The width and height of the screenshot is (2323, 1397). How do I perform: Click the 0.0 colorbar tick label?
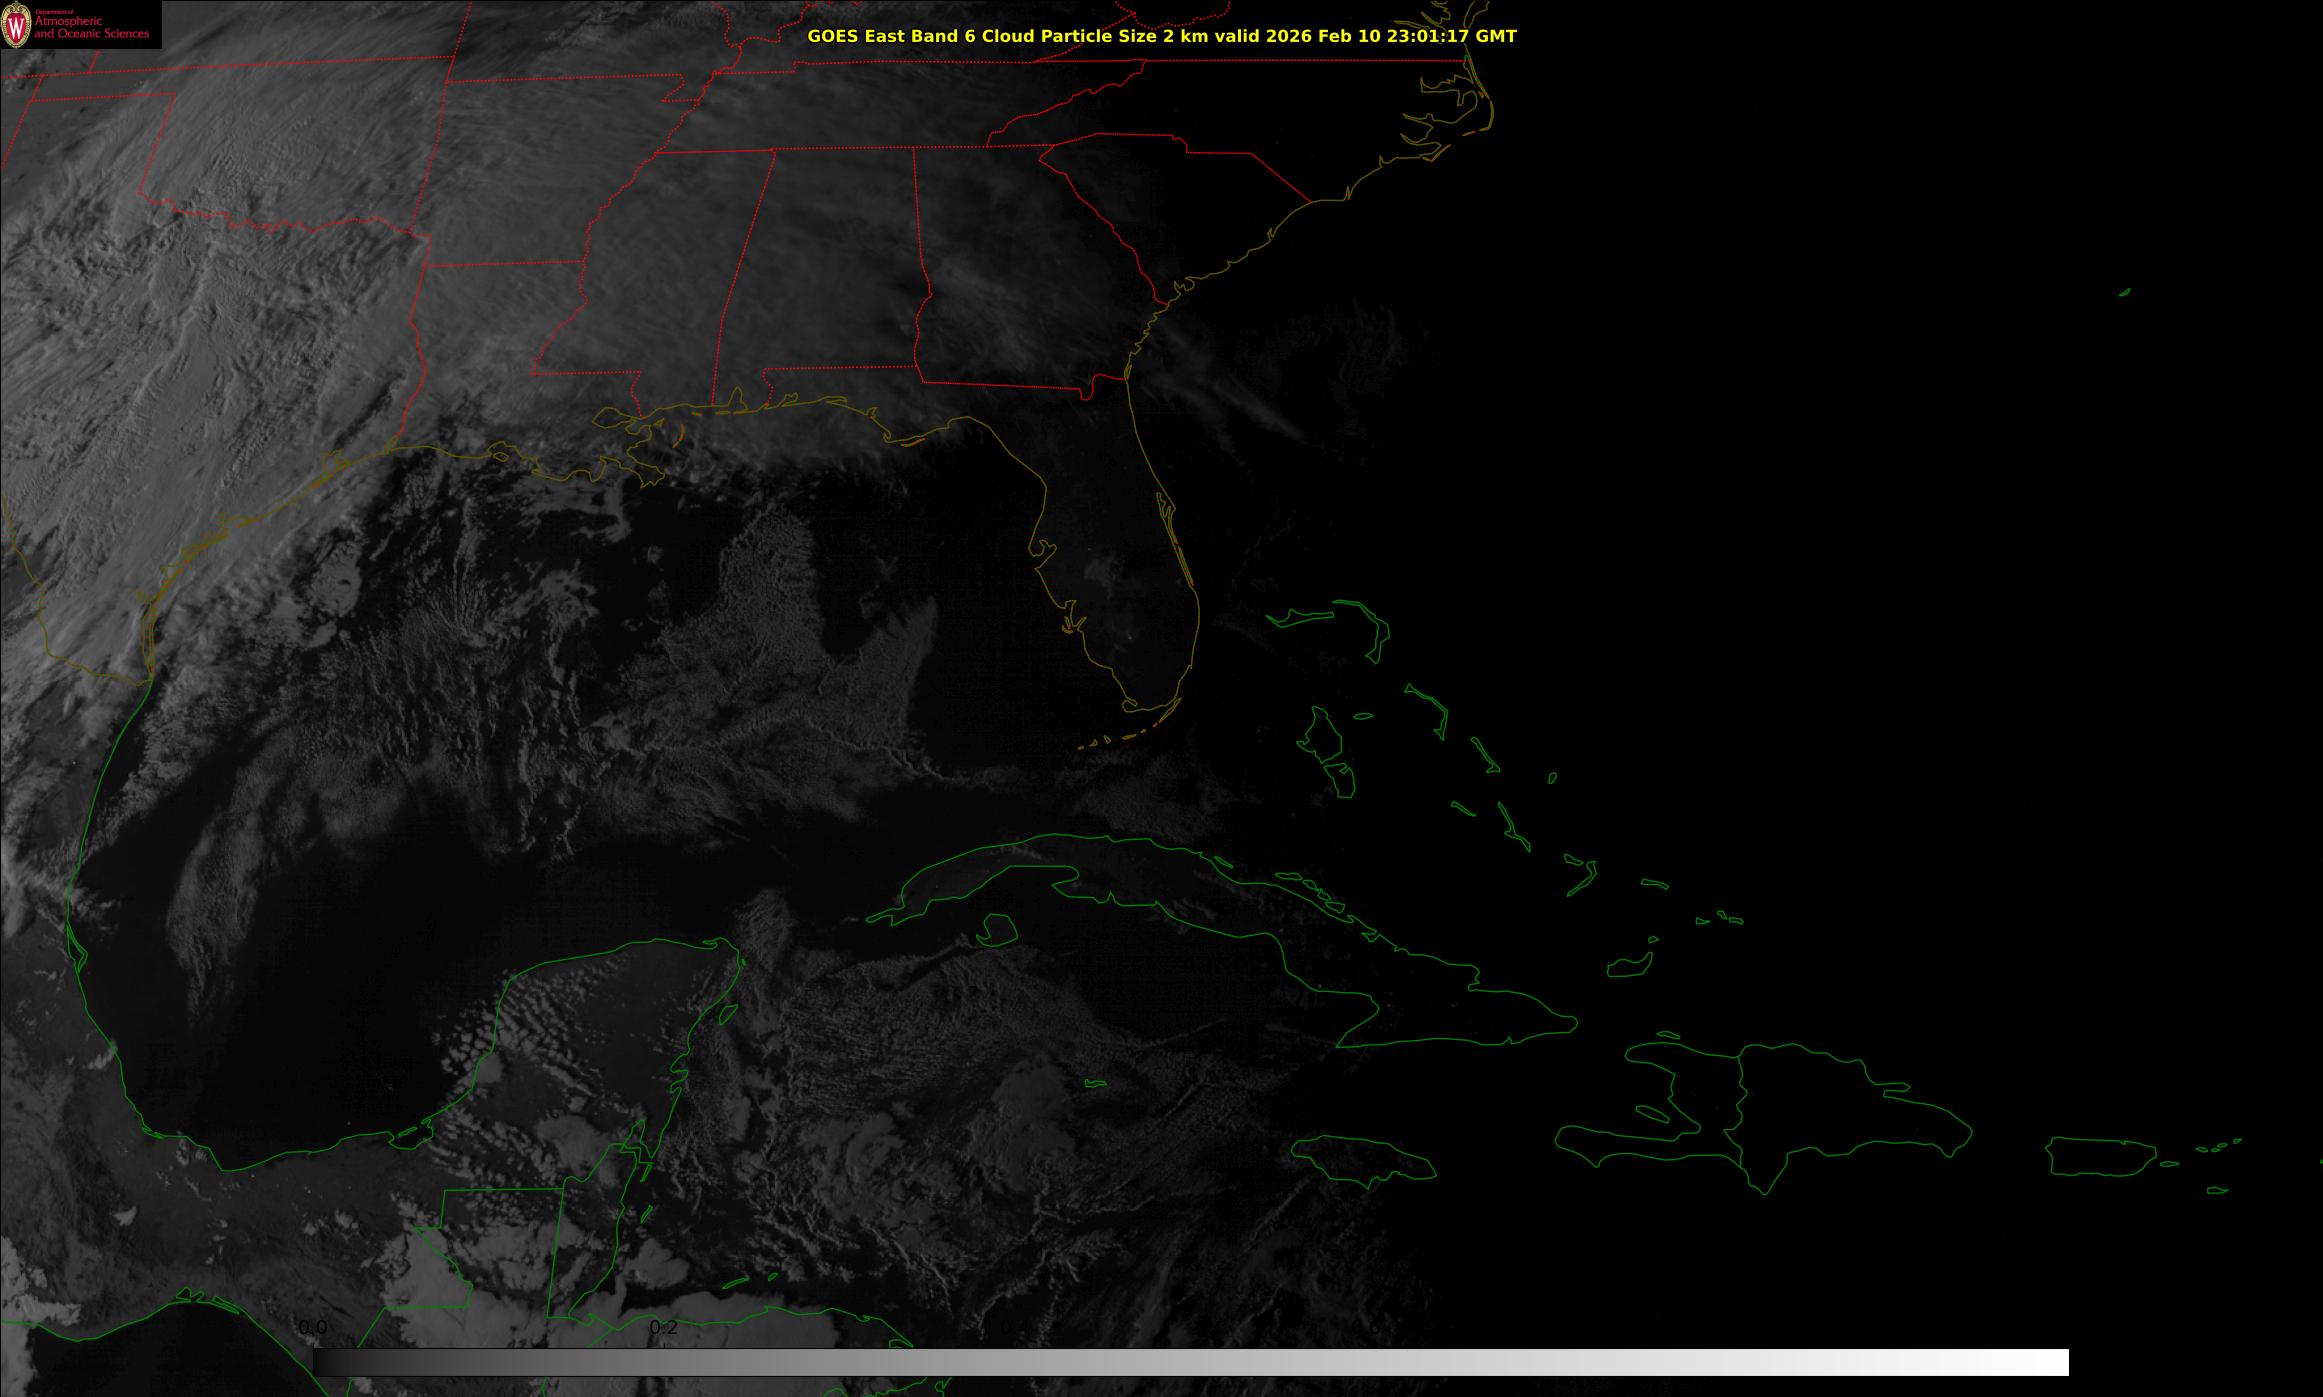click(313, 1328)
